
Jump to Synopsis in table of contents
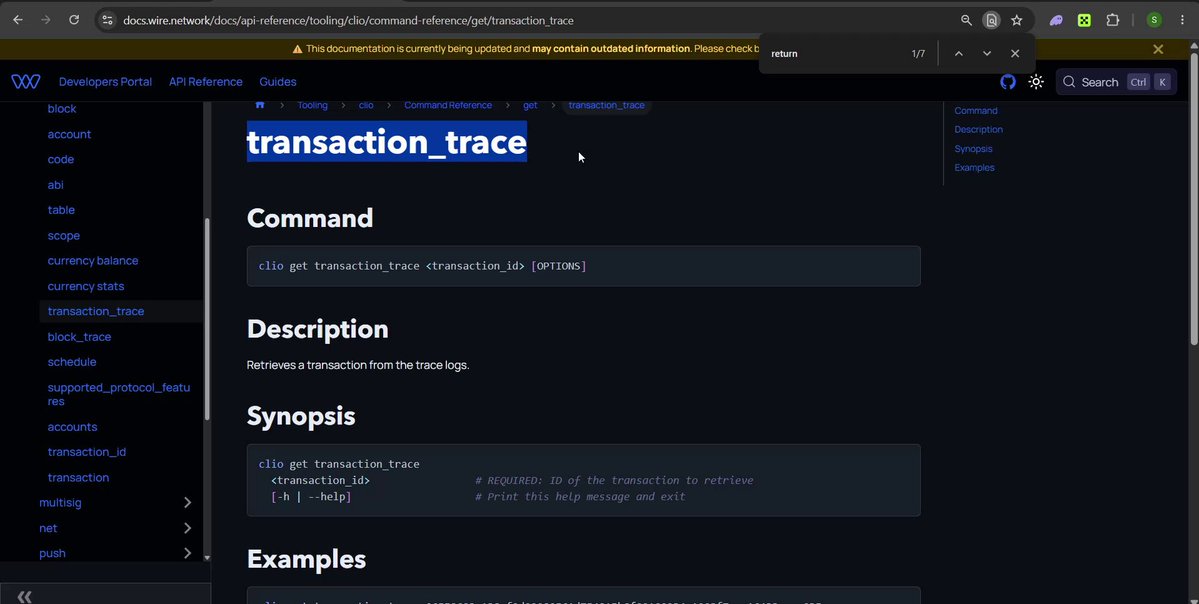(x=973, y=148)
